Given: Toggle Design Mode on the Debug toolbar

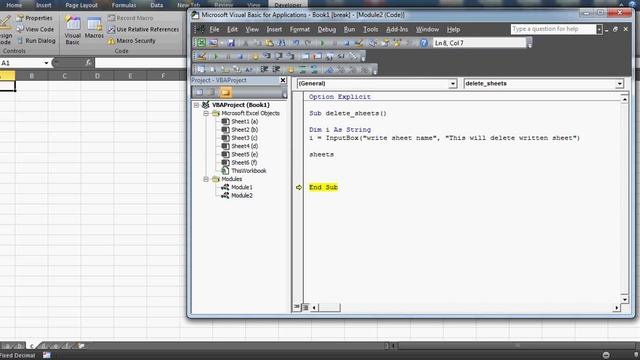Looking at the screenshot, I should pyautogui.click(x=201, y=56).
